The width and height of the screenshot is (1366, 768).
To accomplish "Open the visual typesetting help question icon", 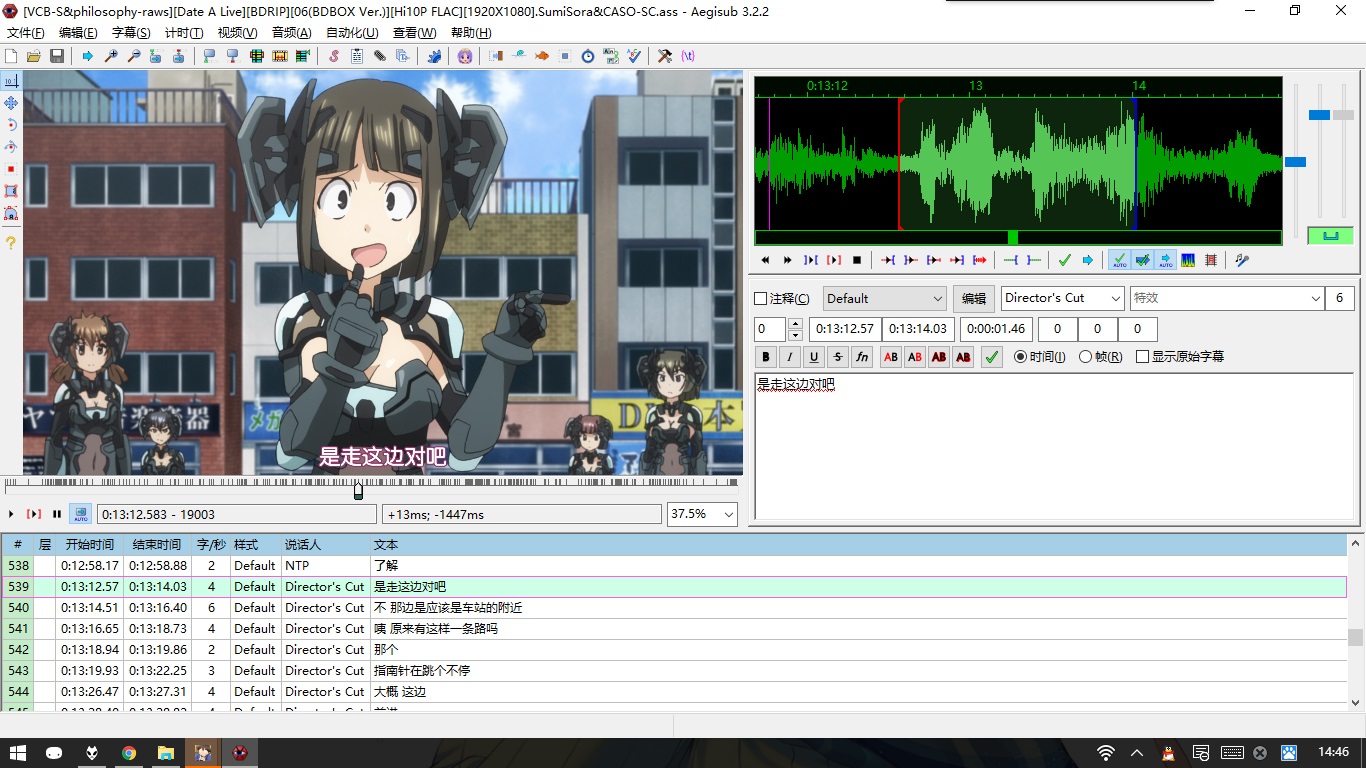I will [x=11, y=243].
